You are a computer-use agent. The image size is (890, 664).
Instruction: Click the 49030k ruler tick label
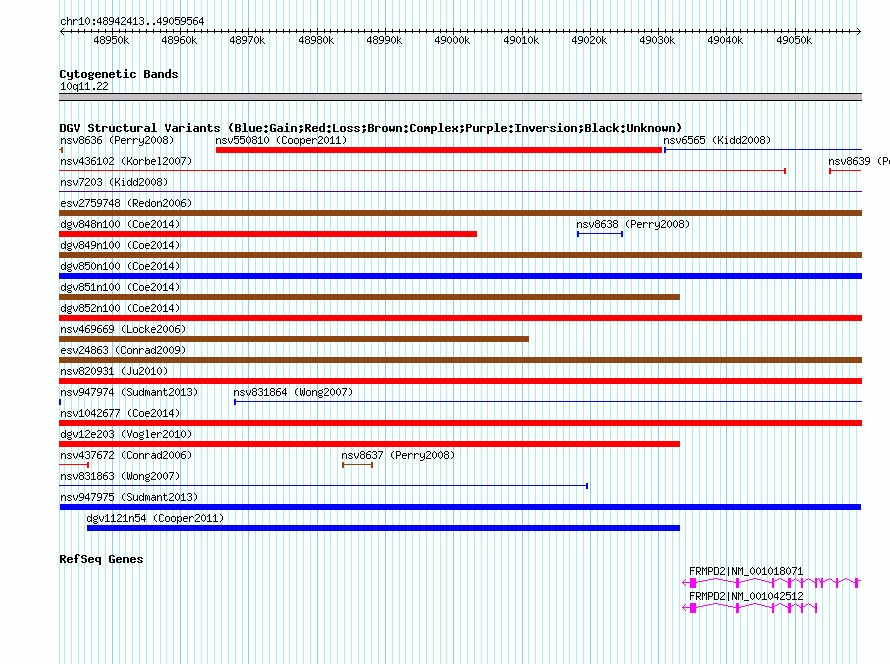coord(657,40)
